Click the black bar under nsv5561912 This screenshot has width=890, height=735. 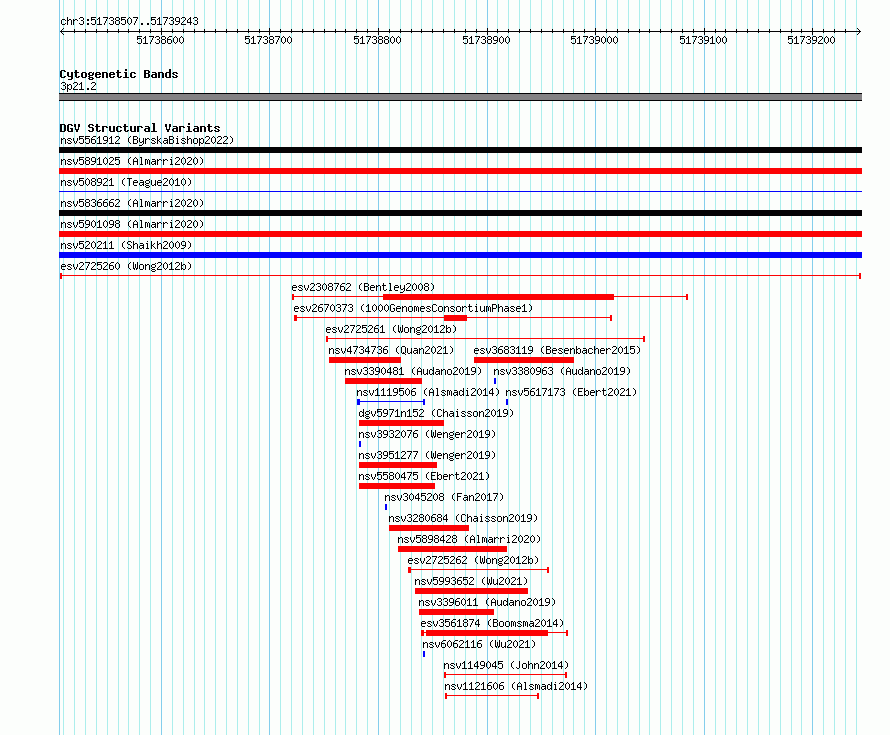(x=460, y=150)
